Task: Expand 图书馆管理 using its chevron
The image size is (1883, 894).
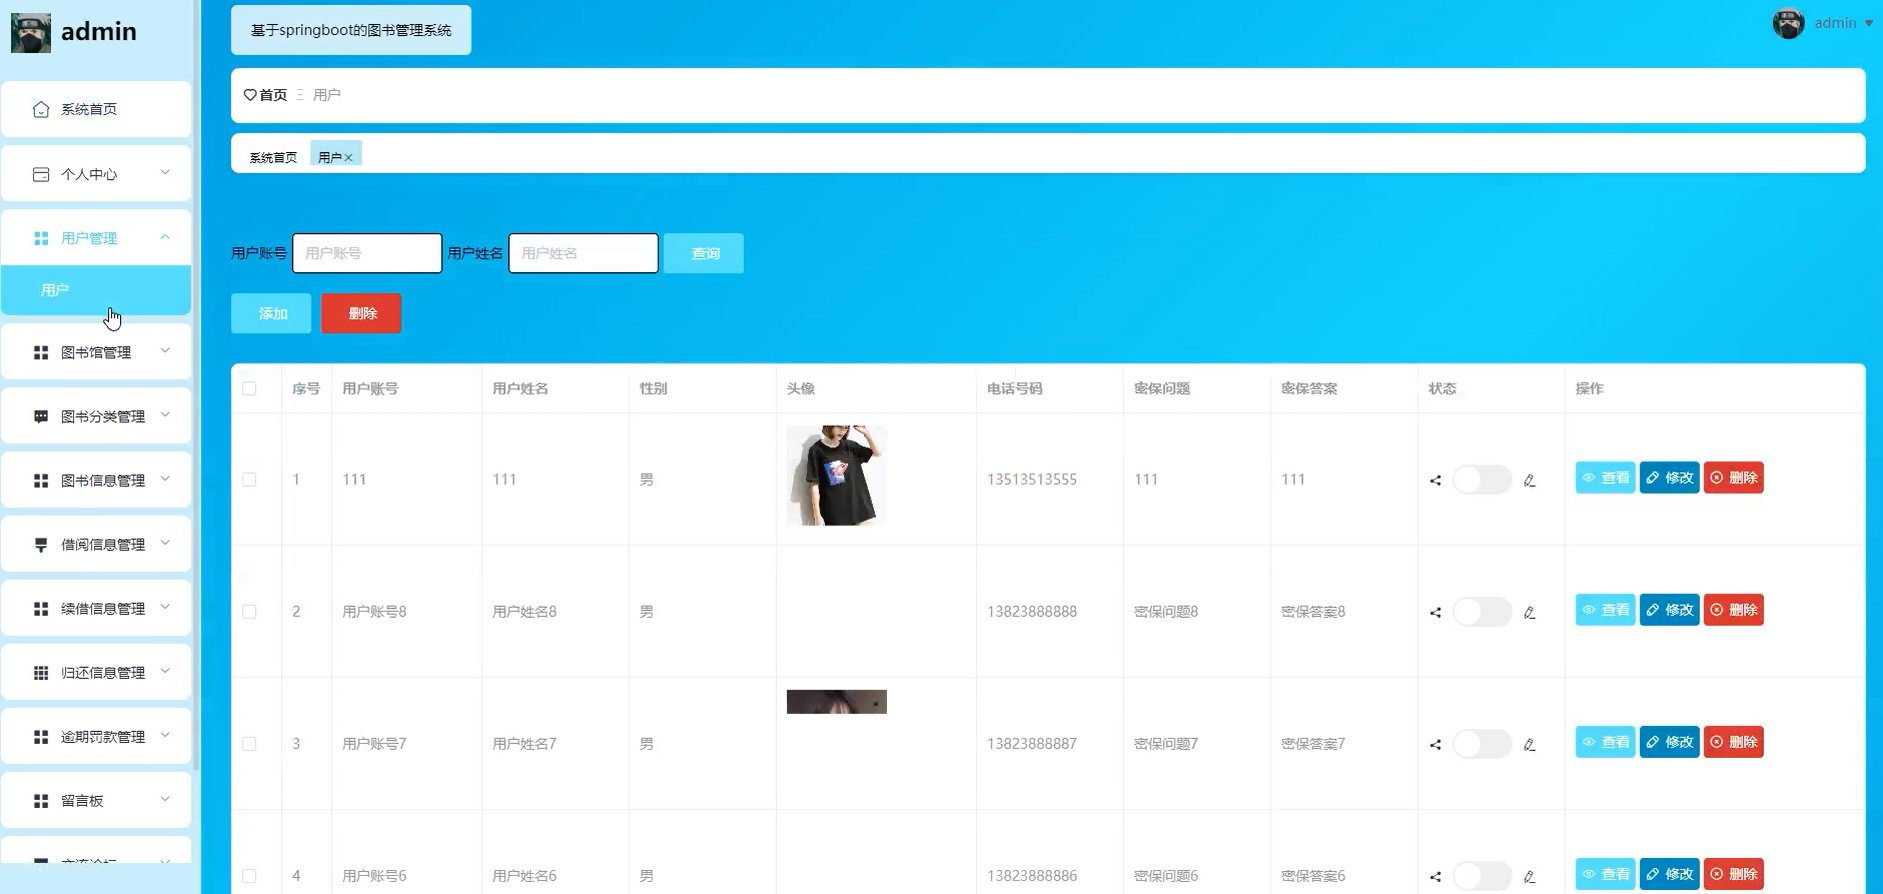Action: [x=165, y=351]
